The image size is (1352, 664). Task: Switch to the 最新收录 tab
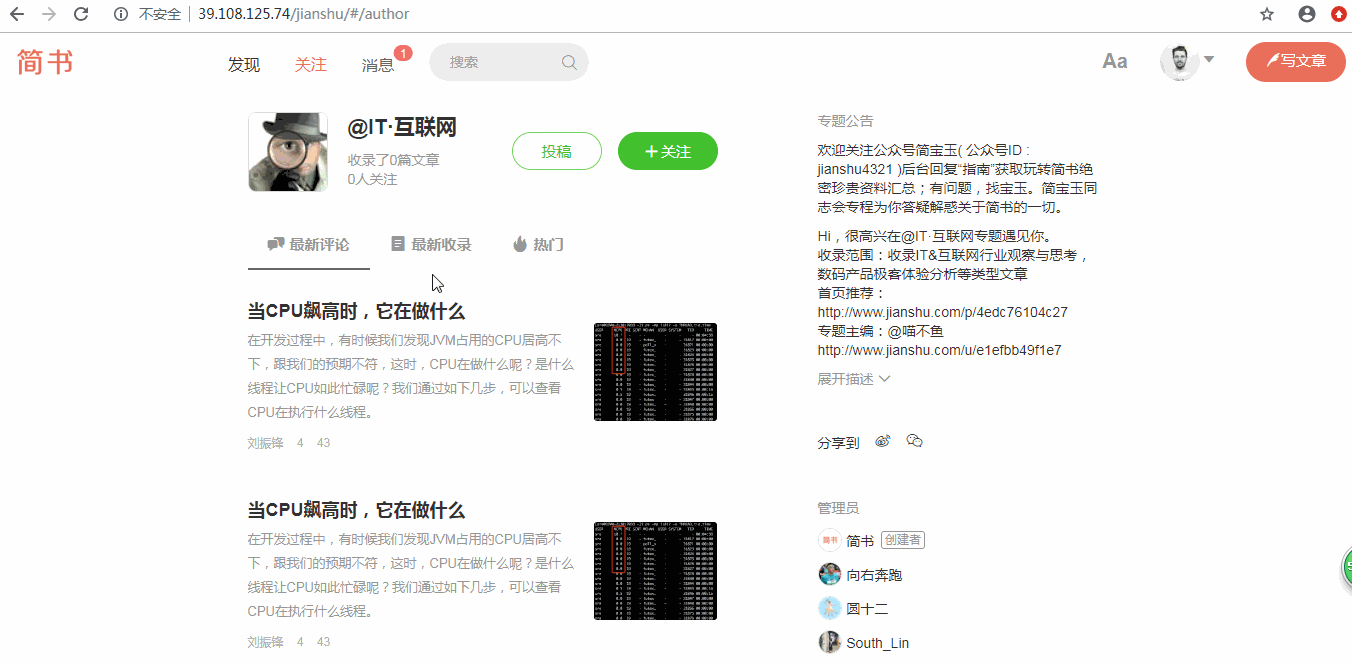pos(431,244)
